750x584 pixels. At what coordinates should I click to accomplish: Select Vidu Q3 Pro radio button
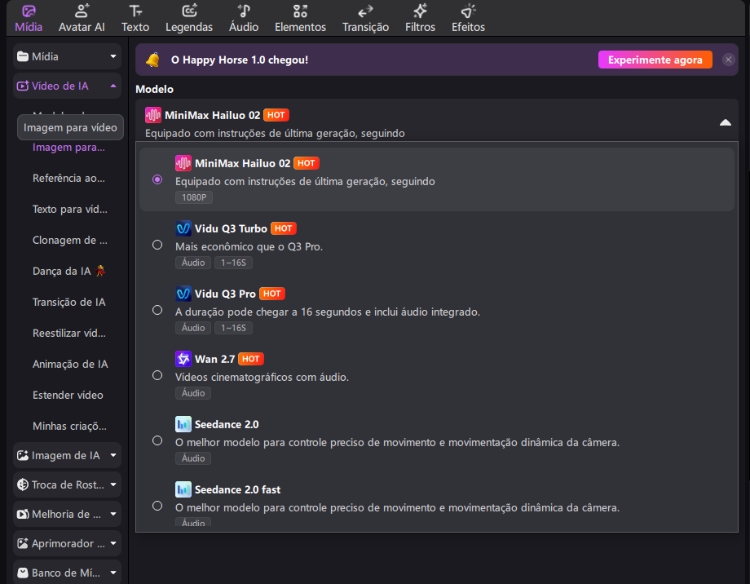[x=157, y=310]
